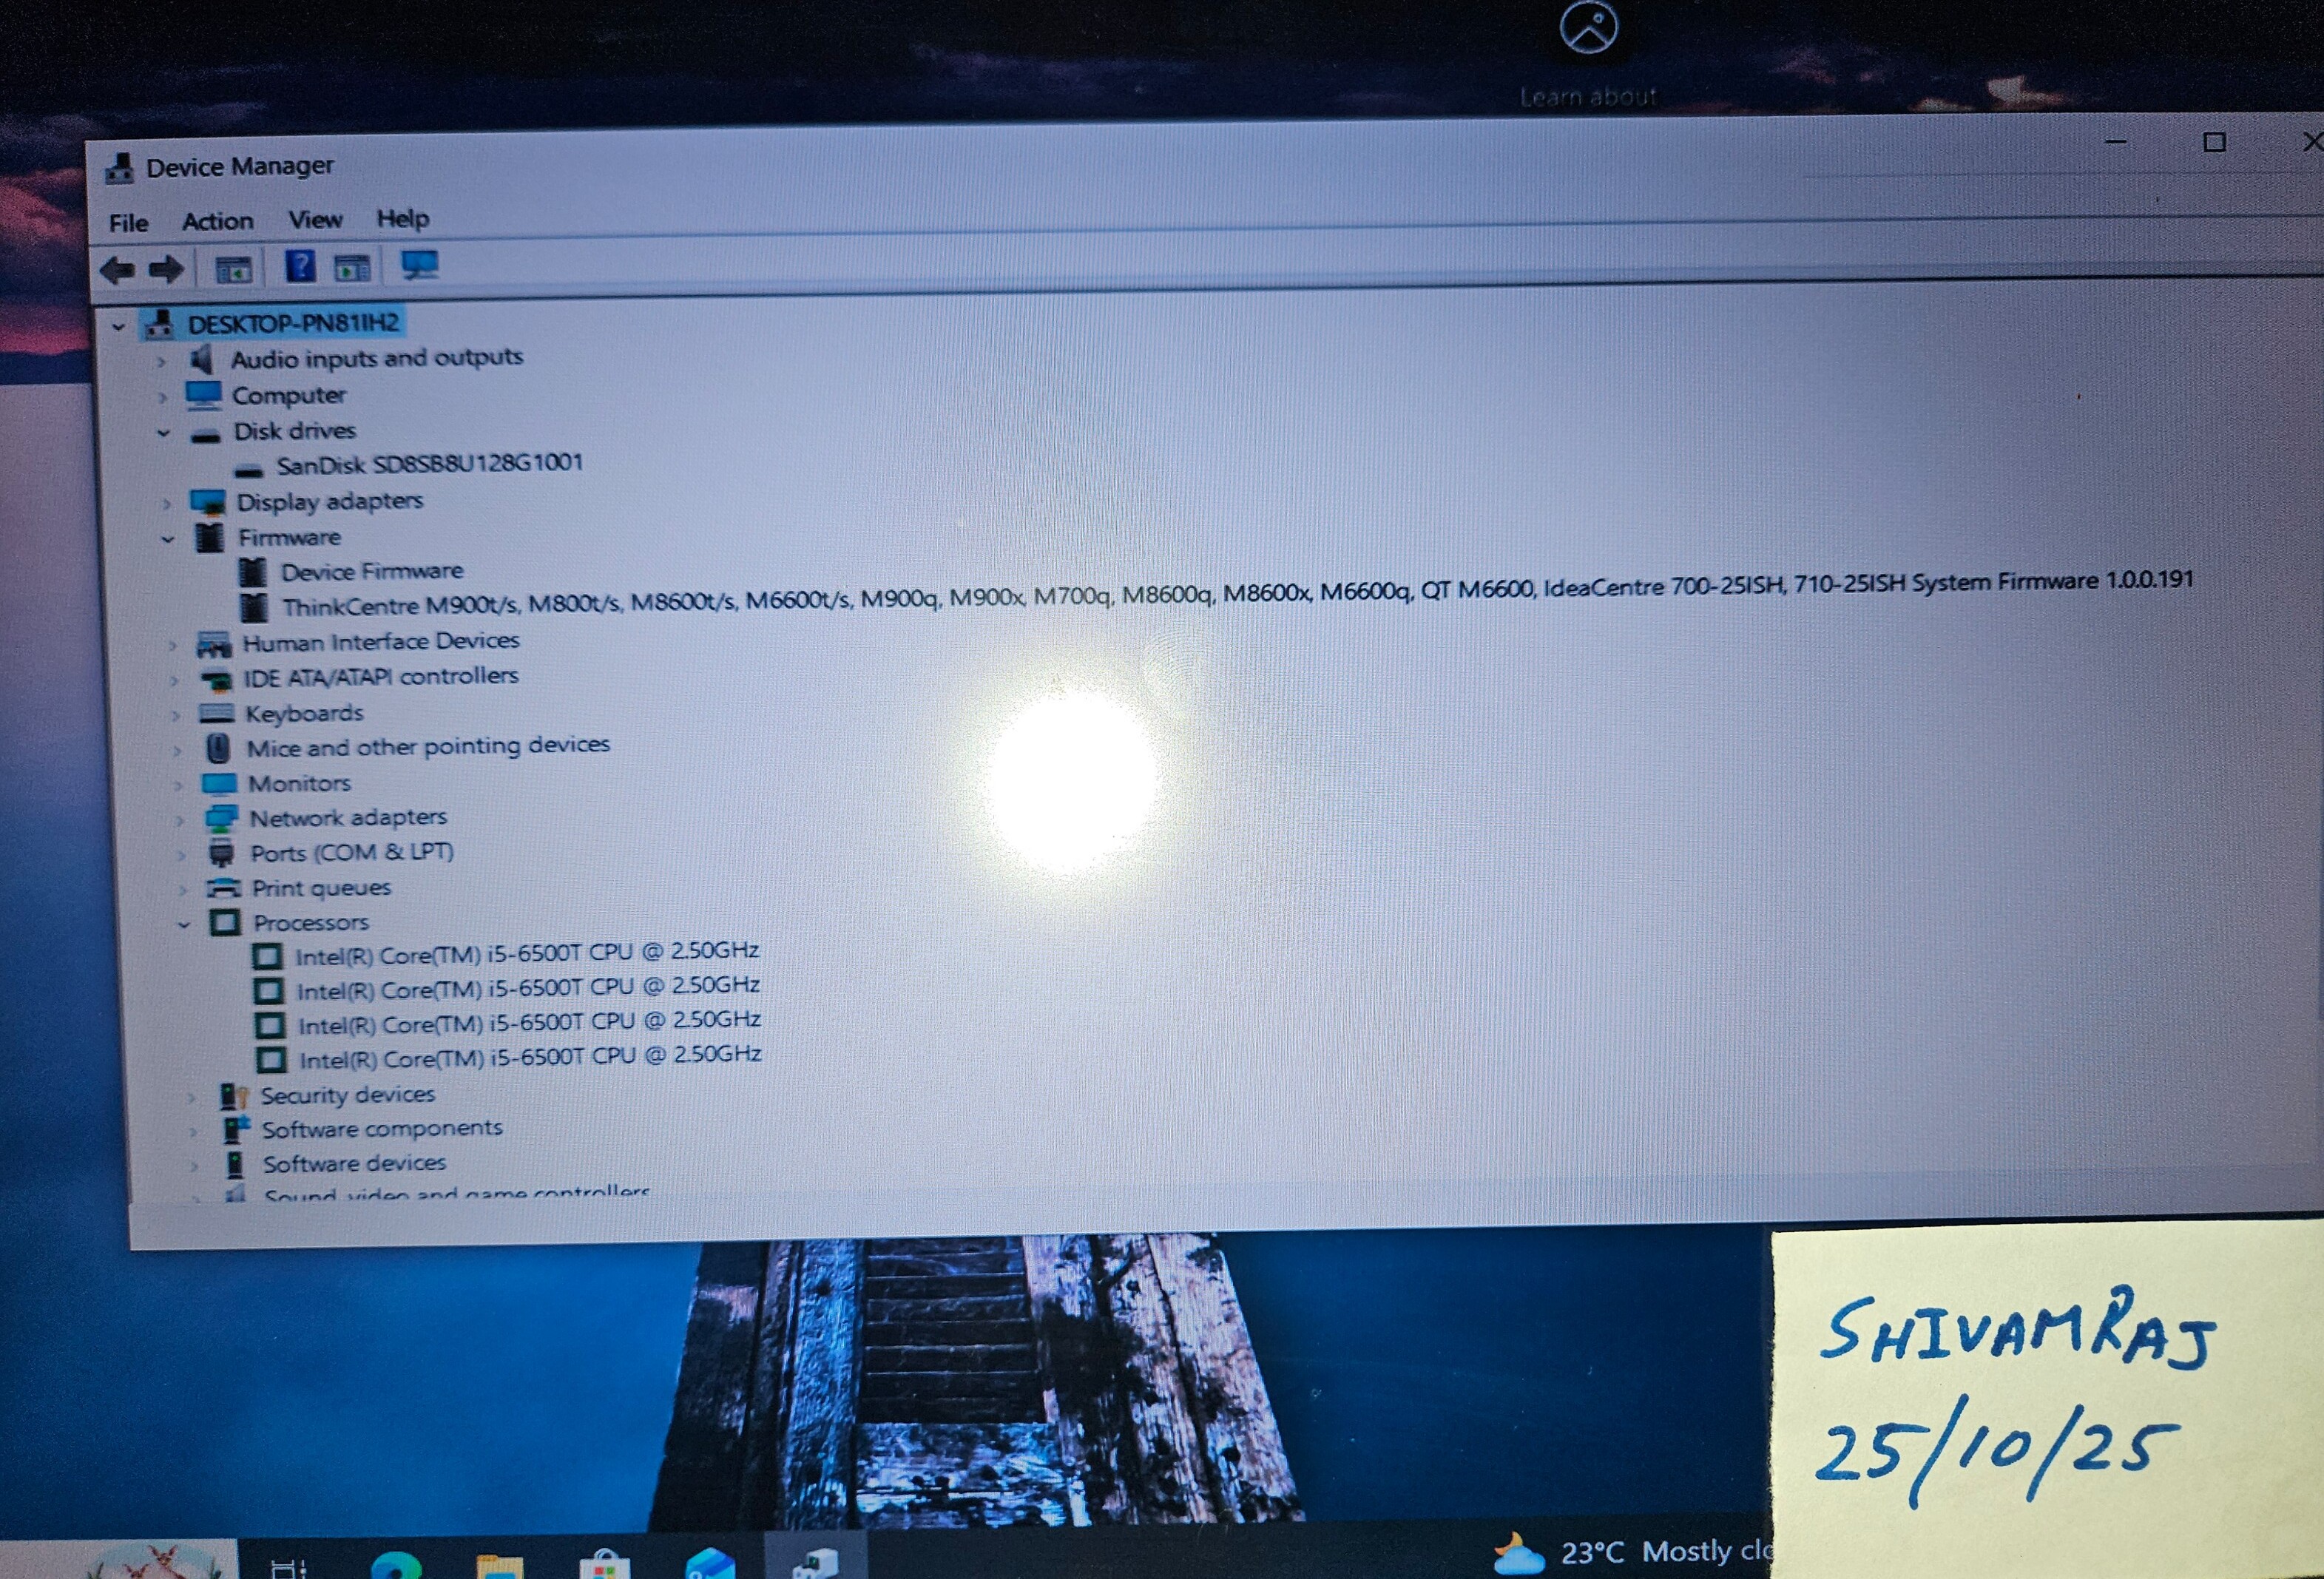This screenshot has width=2324, height=1579.
Task: Collapse the Firmware category
Action: click(167, 539)
